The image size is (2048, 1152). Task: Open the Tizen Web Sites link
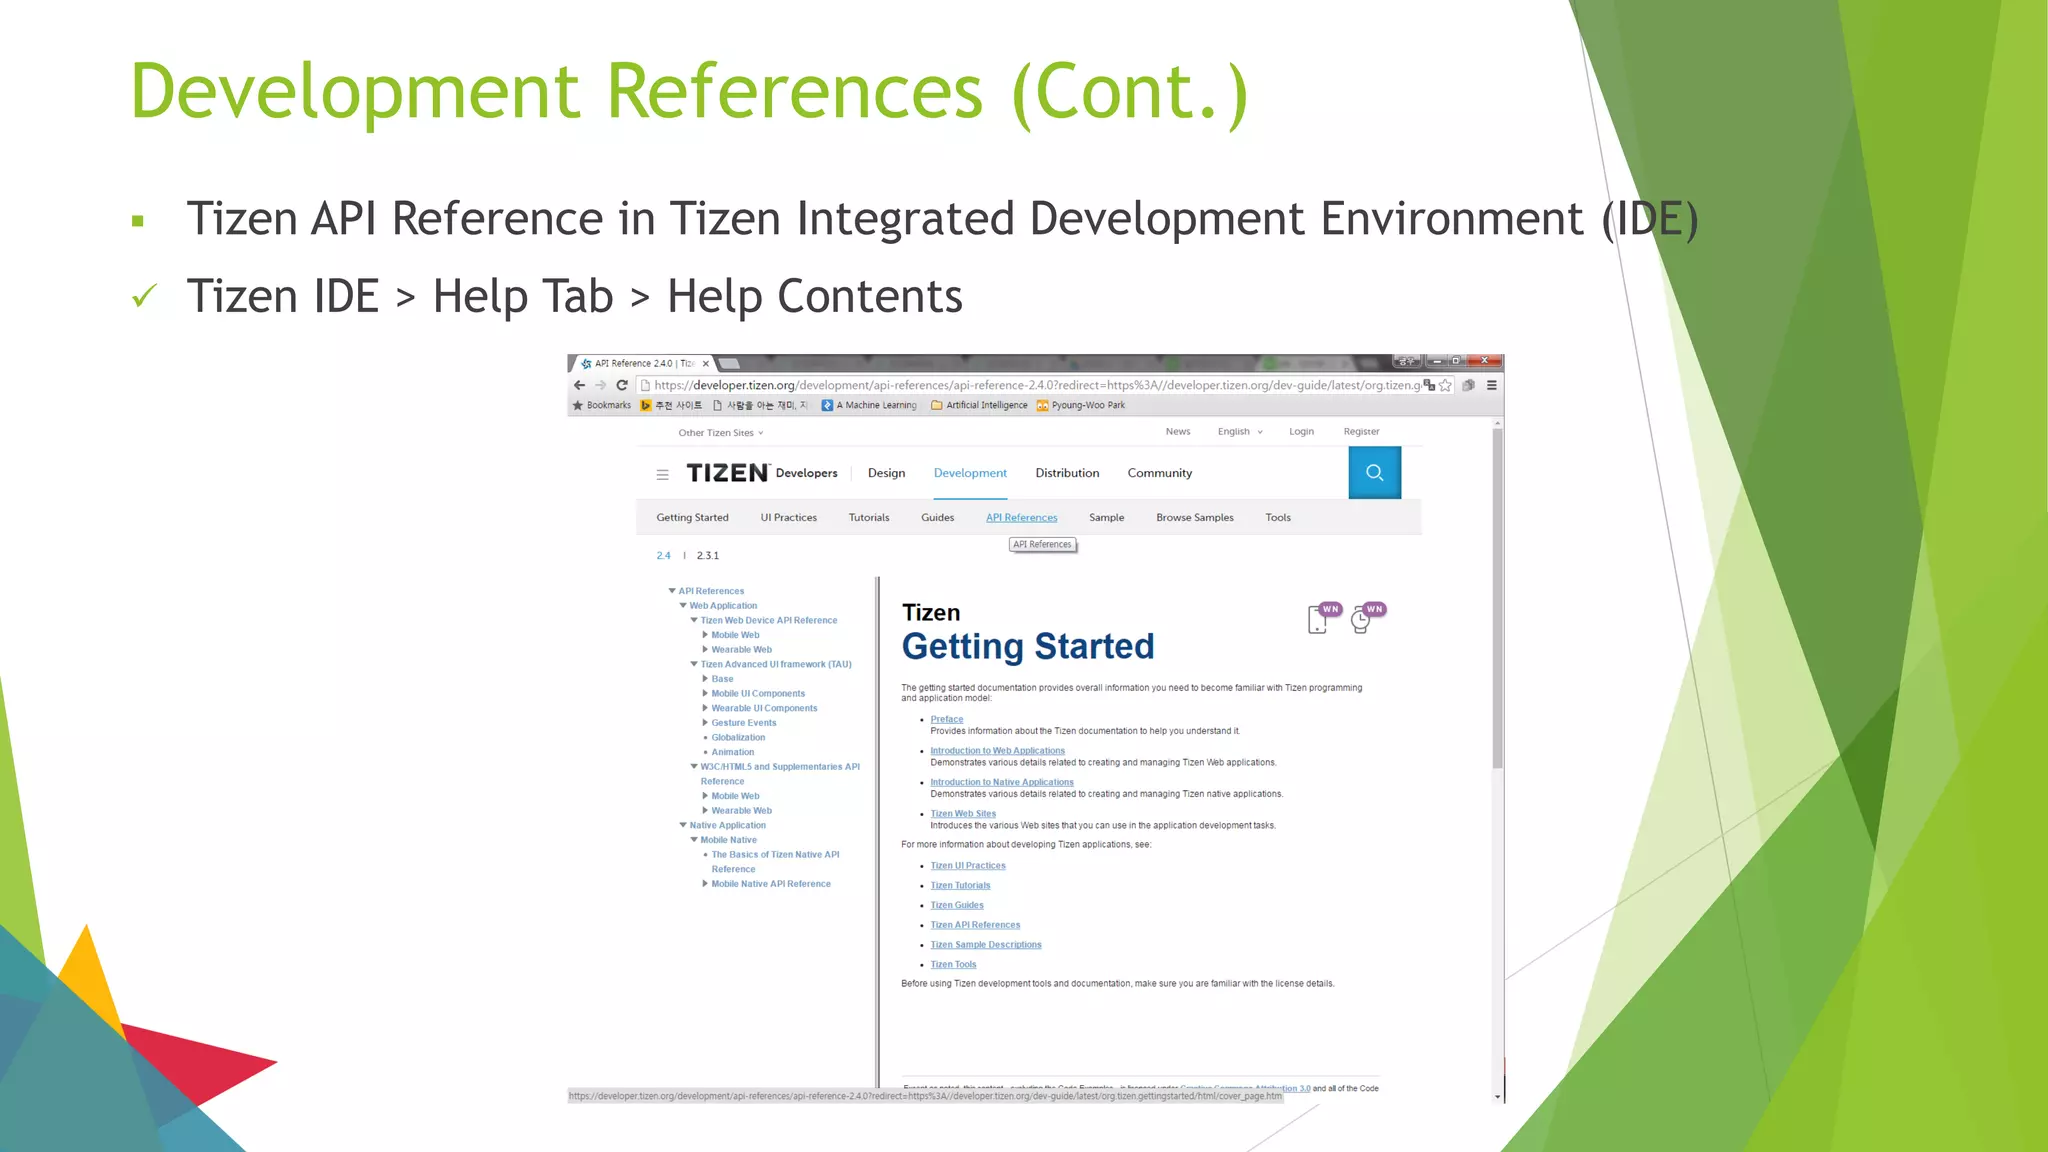click(x=963, y=814)
